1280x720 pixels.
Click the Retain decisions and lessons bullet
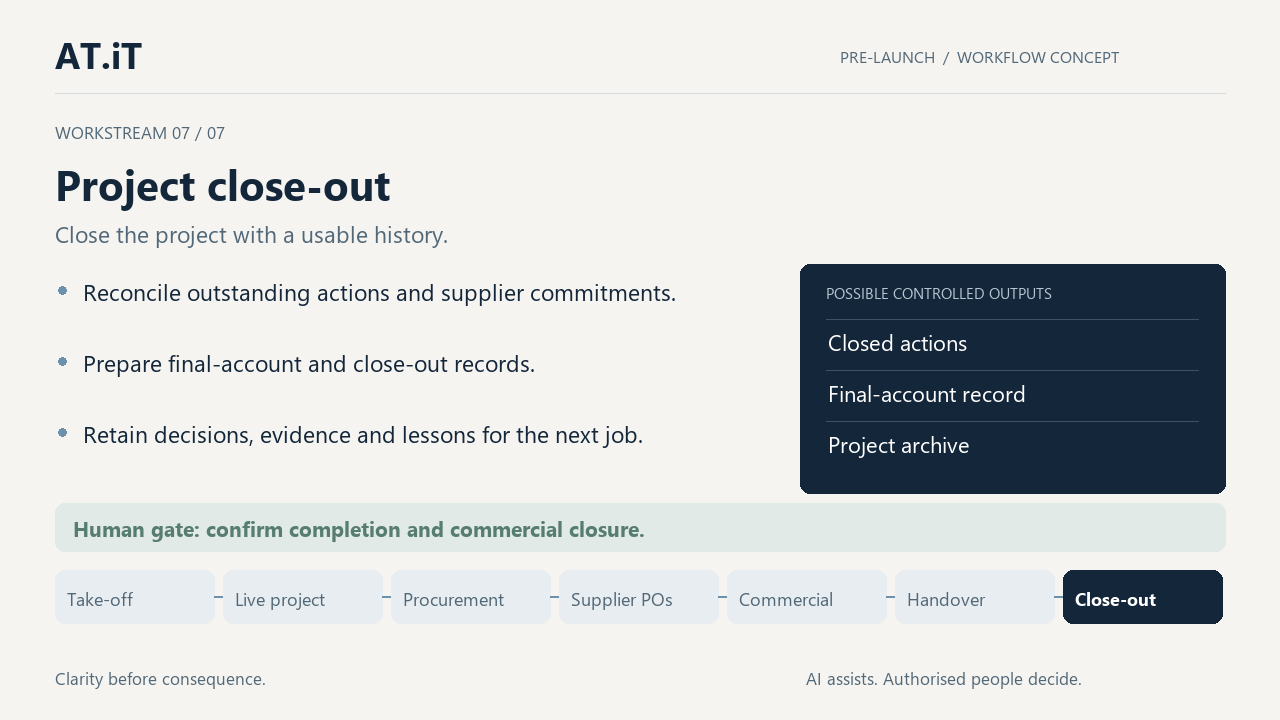(363, 436)
